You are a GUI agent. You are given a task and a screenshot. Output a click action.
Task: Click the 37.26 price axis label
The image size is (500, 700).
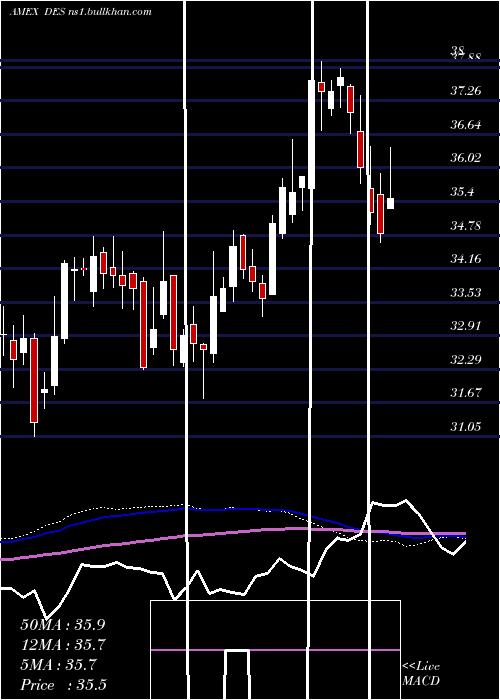pos(466,91)
